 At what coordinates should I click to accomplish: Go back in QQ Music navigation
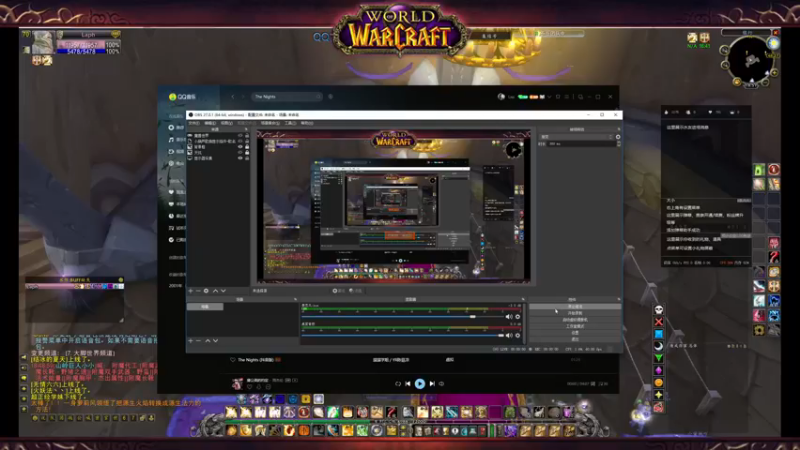click(x=233, y=96)
